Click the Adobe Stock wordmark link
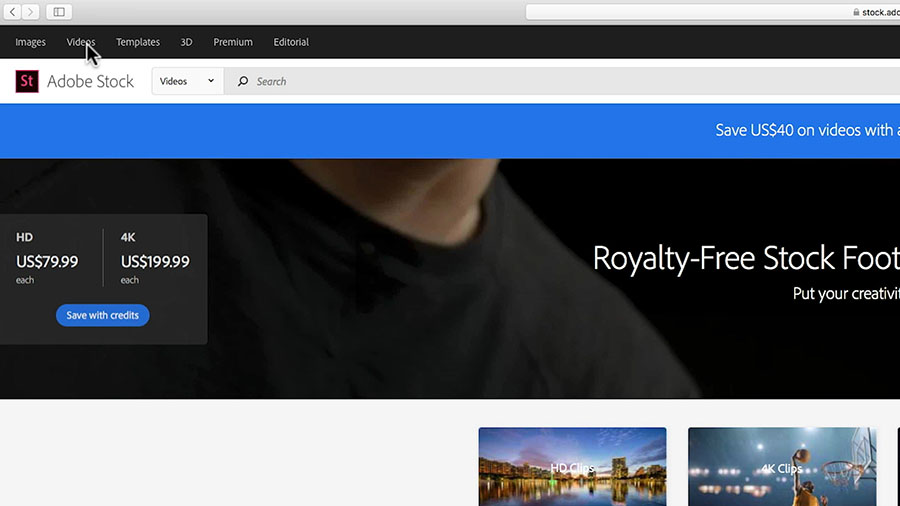The height and width of the screenshot is (506, 900). [90, 81]
